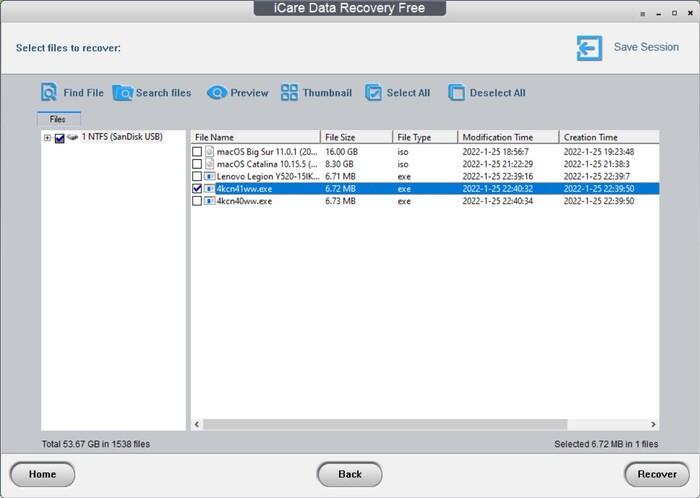This screenshot has height=498, width=700.
Task: Minimize the iCare Data Recovery window
Action: [x=658, y=14]
